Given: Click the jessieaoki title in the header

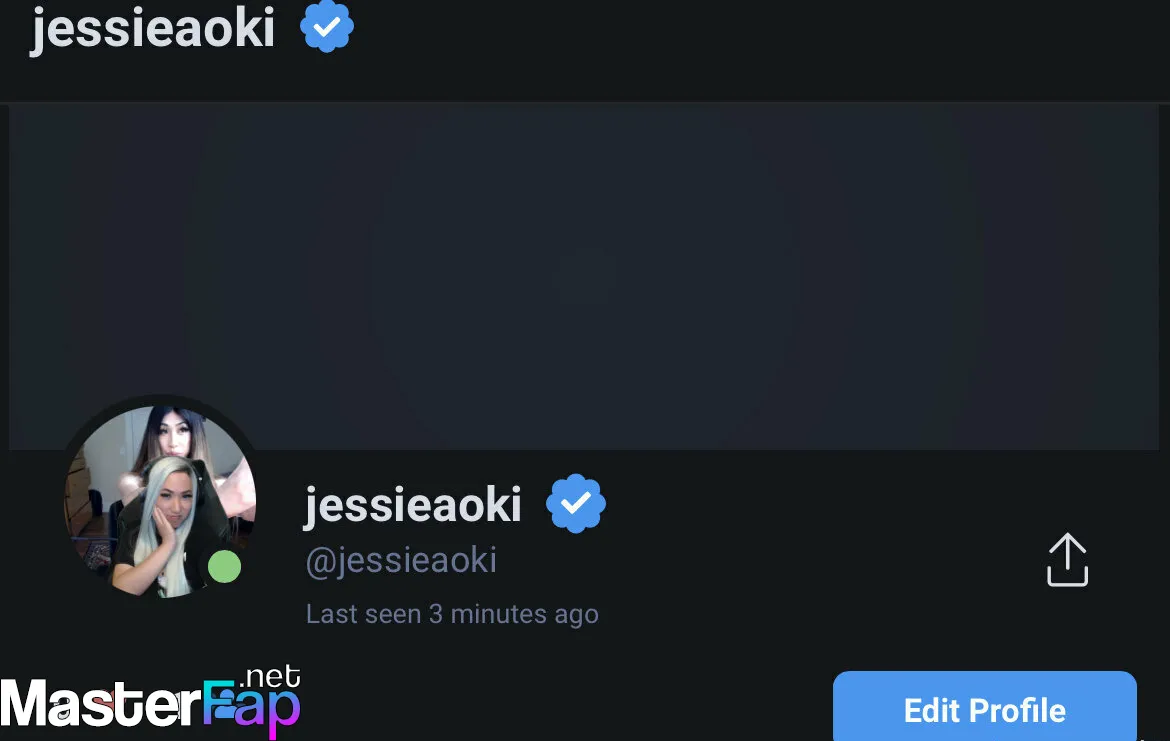Looking at the screenshot, I should (x=153, y=28).
